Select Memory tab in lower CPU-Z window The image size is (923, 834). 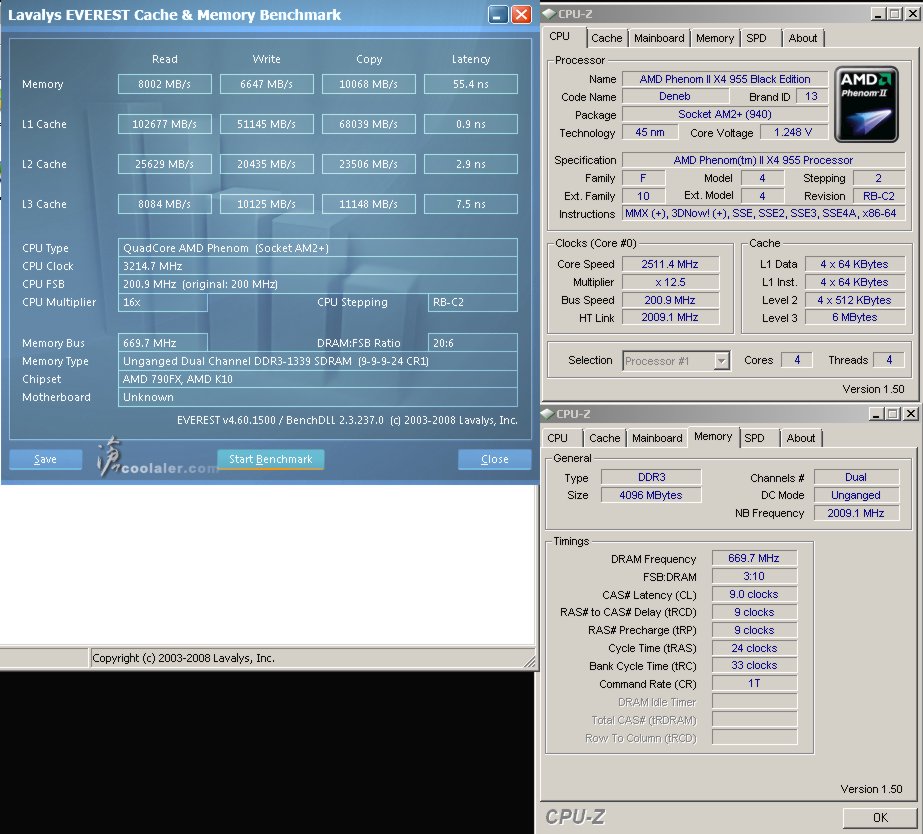coord(713,437)
